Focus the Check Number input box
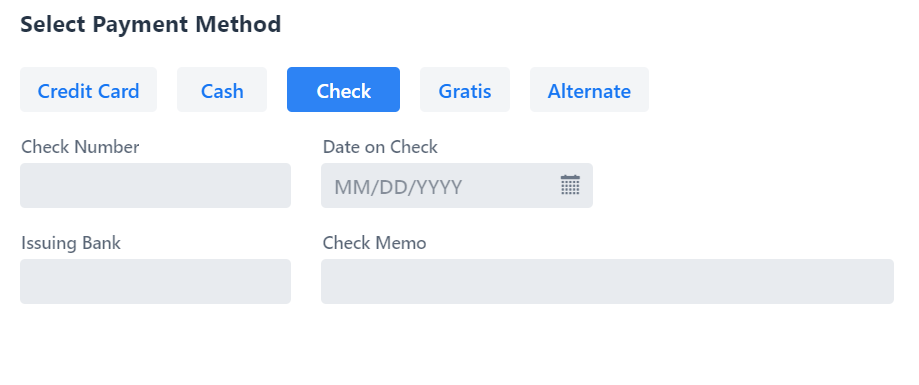The width and height of the screenshot is (919, 385). click(x=155, y=185)
